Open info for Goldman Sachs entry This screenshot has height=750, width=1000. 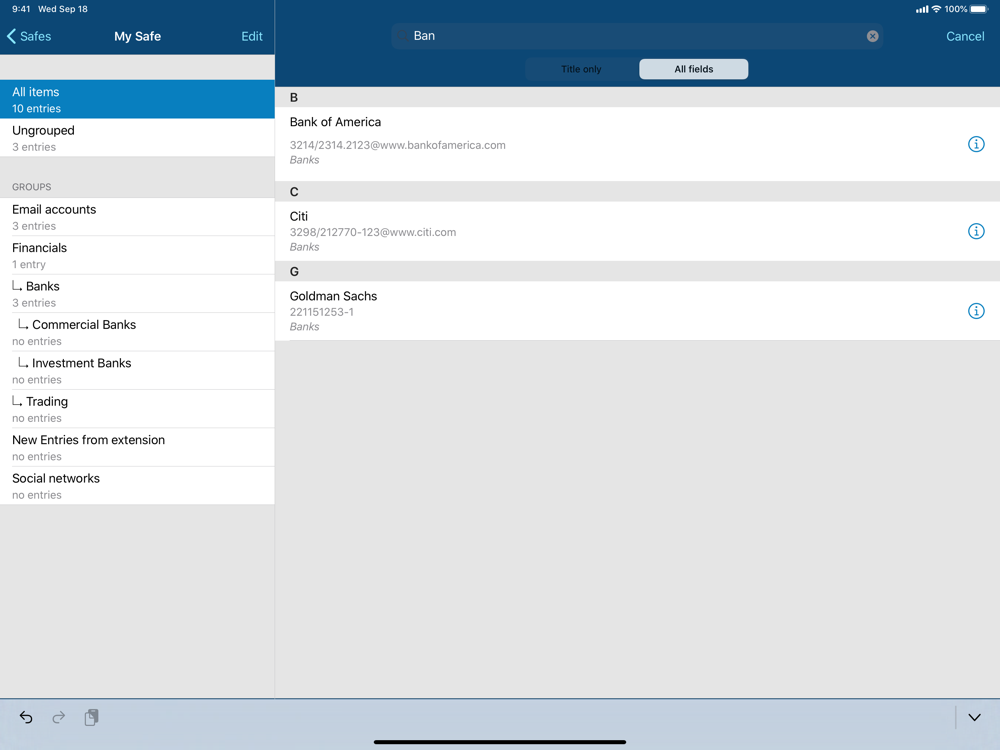[x=976, y=311]
